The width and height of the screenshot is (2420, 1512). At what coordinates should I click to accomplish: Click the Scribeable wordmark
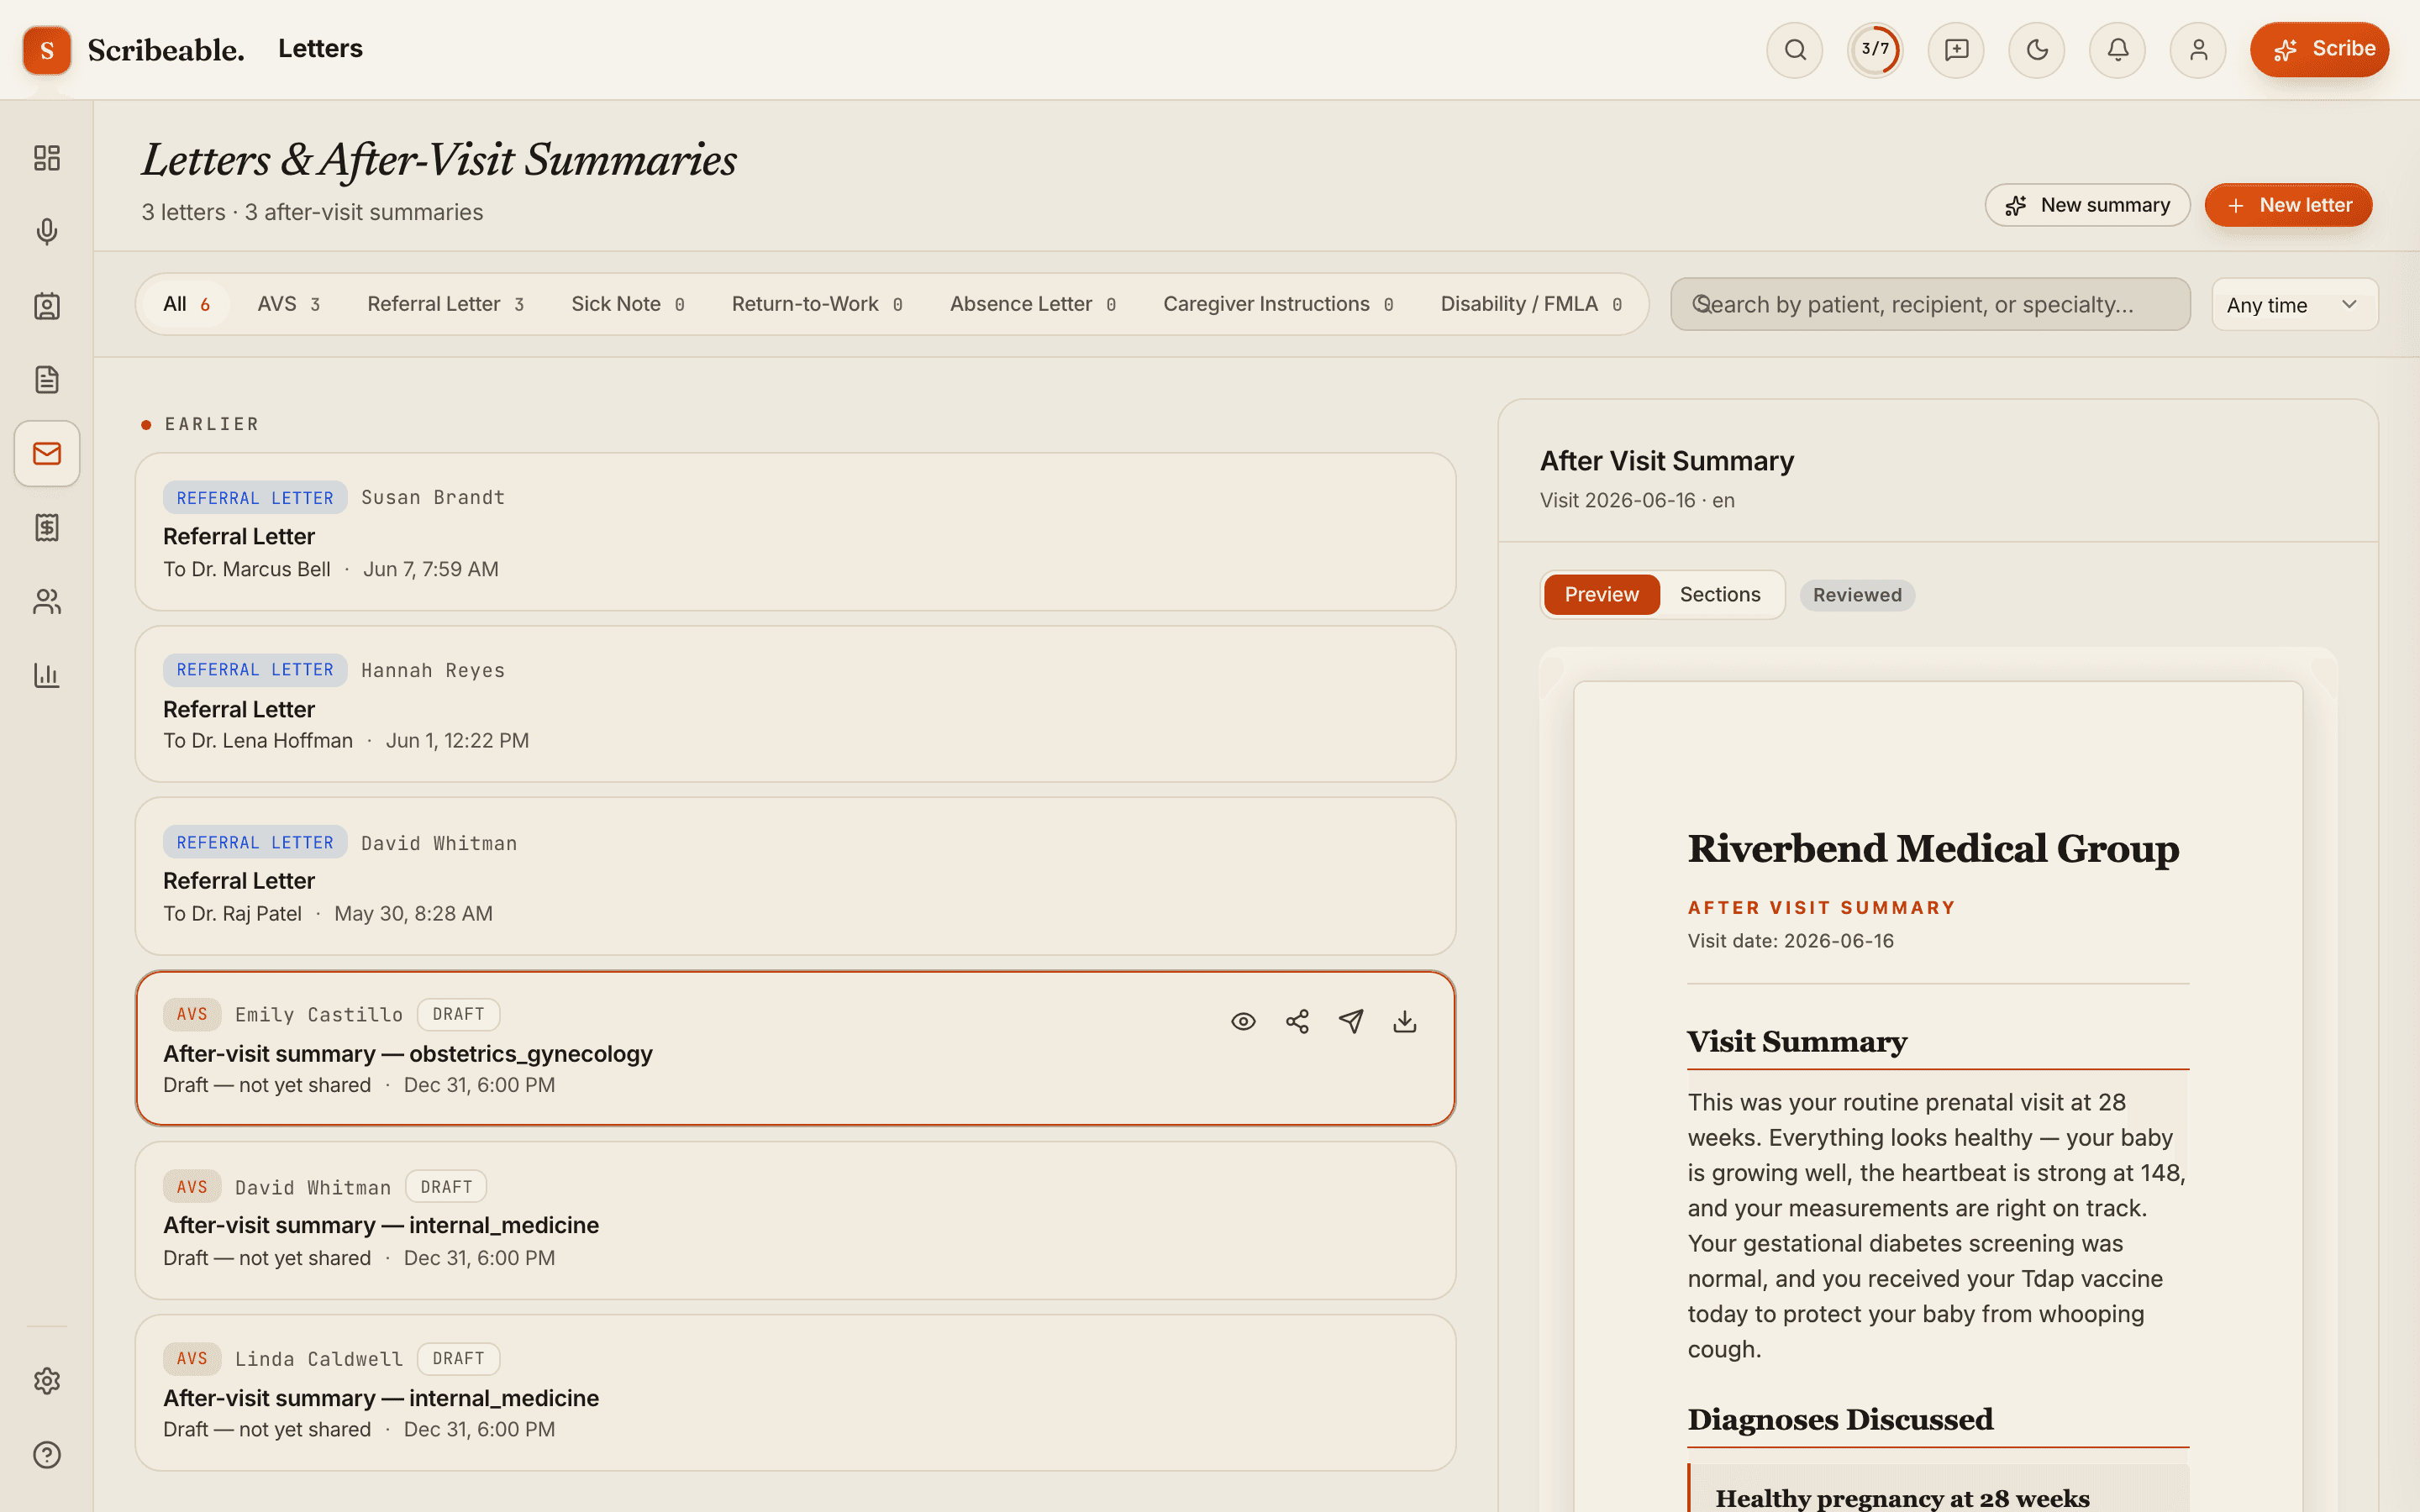click(166, 50)
